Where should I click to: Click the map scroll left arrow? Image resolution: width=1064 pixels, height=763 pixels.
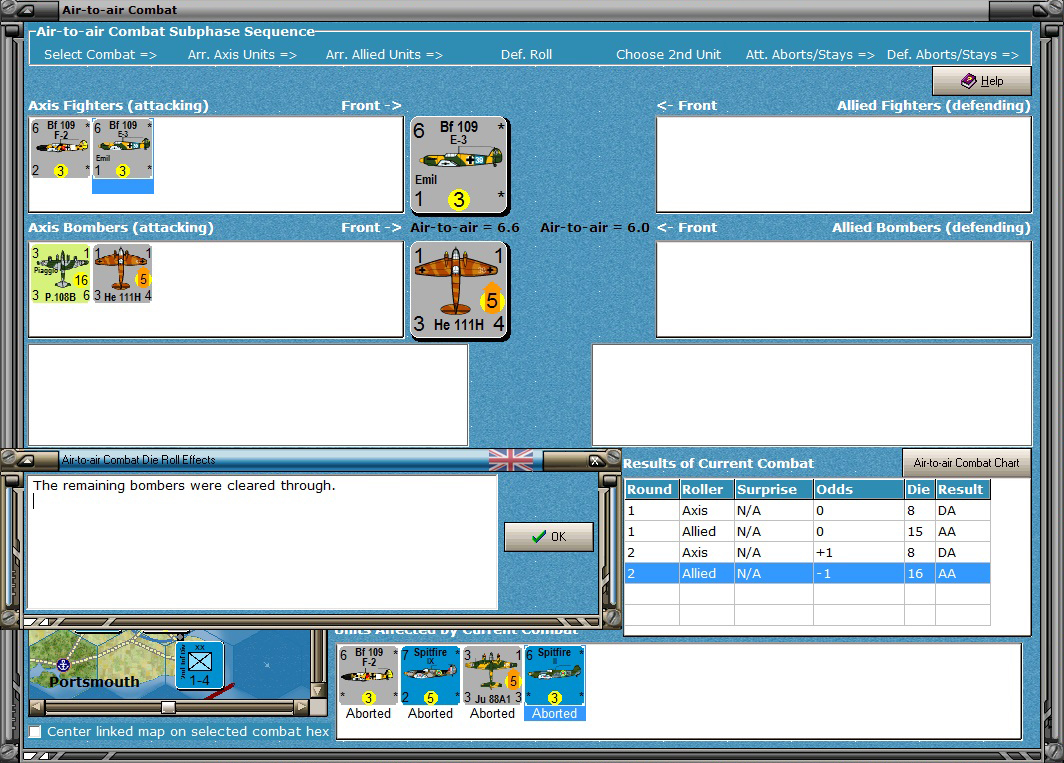click(37, 707)
